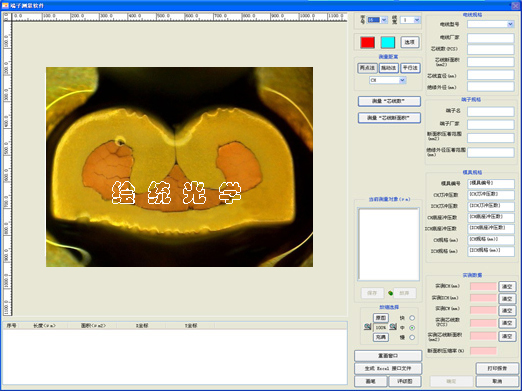Click the area (面积 μm2) column header
The height and width of the screenshot is (391, 522).
click(93, 326)
